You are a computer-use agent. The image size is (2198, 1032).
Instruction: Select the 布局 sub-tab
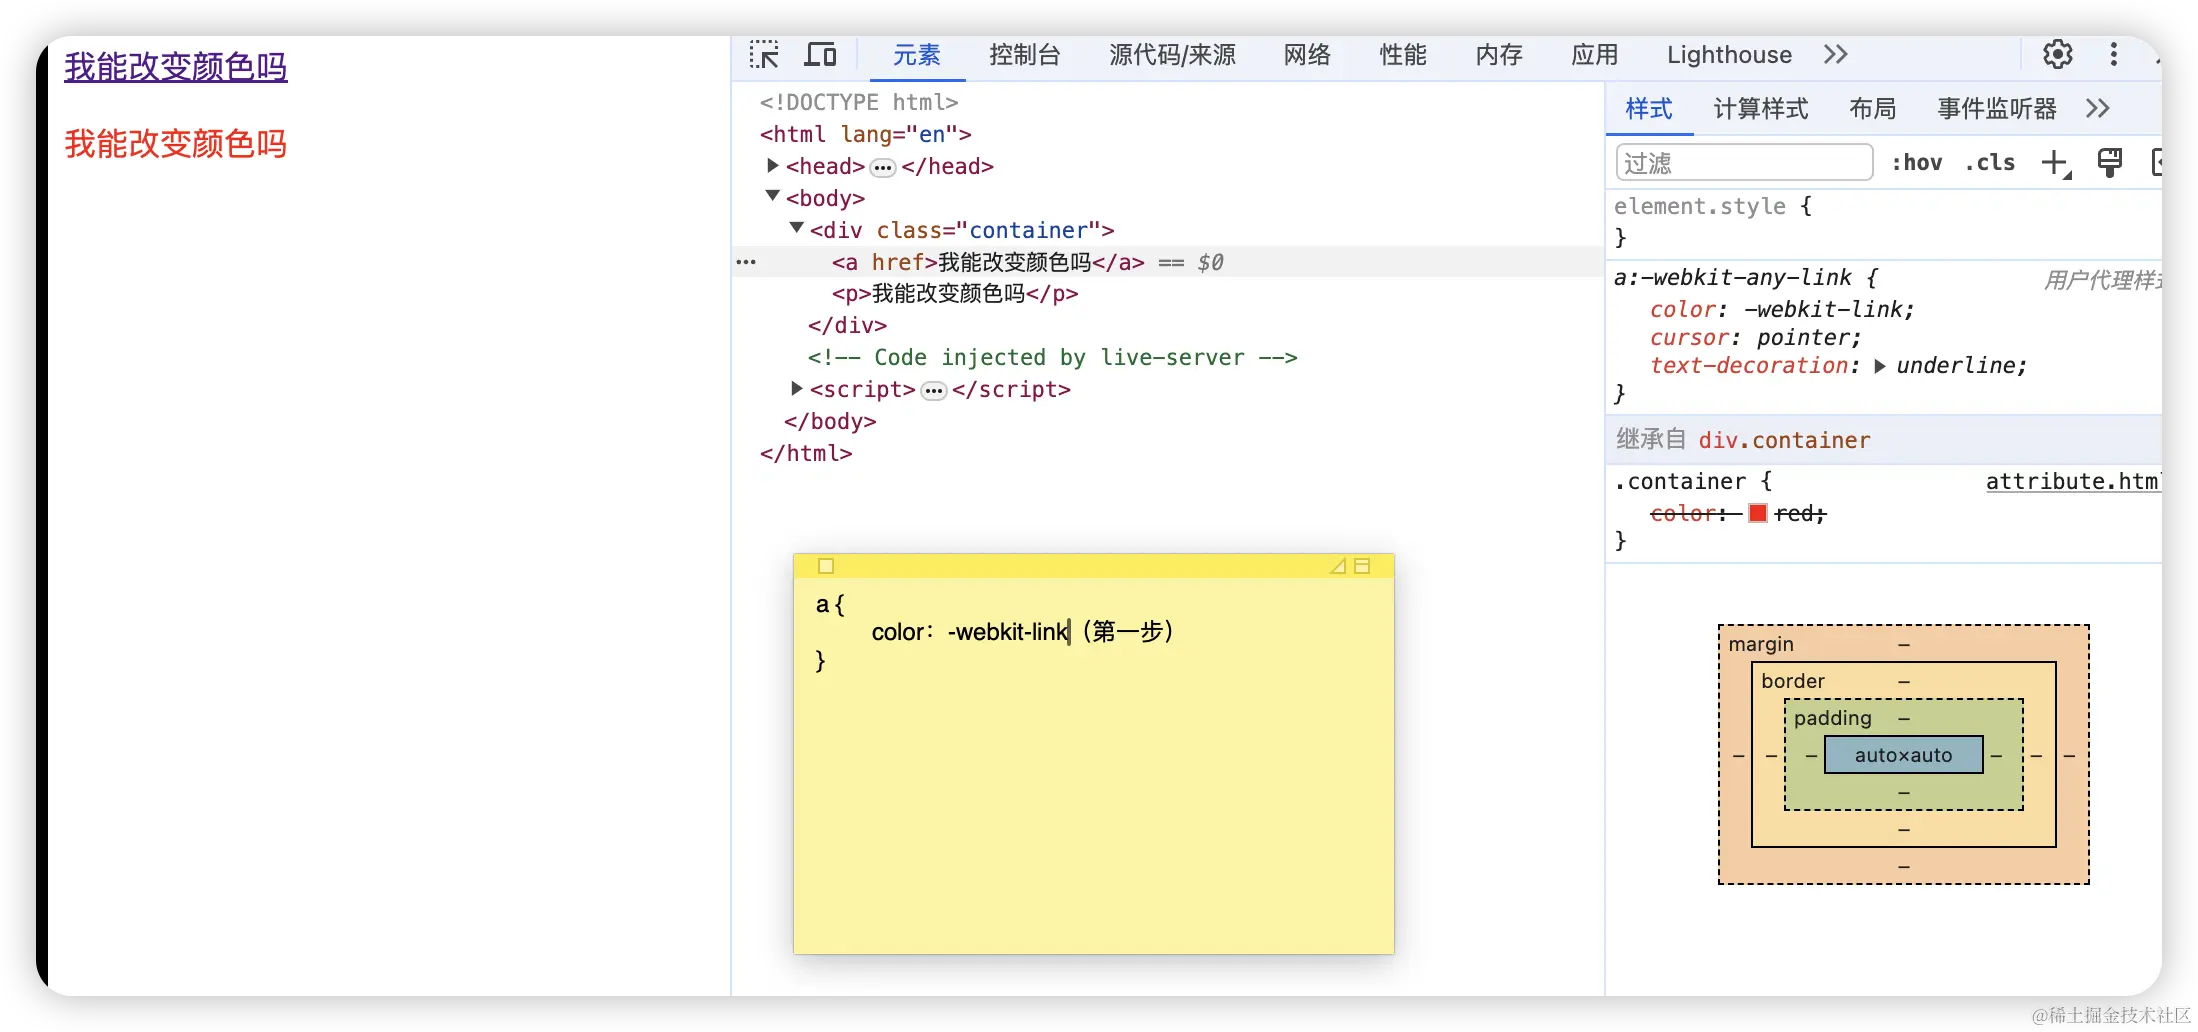pos(1873,109)
